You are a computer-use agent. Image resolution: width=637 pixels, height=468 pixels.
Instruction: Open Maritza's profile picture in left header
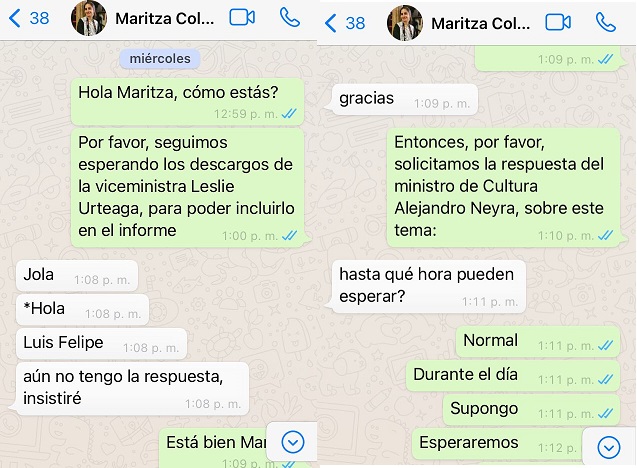[x=89, y=18]
